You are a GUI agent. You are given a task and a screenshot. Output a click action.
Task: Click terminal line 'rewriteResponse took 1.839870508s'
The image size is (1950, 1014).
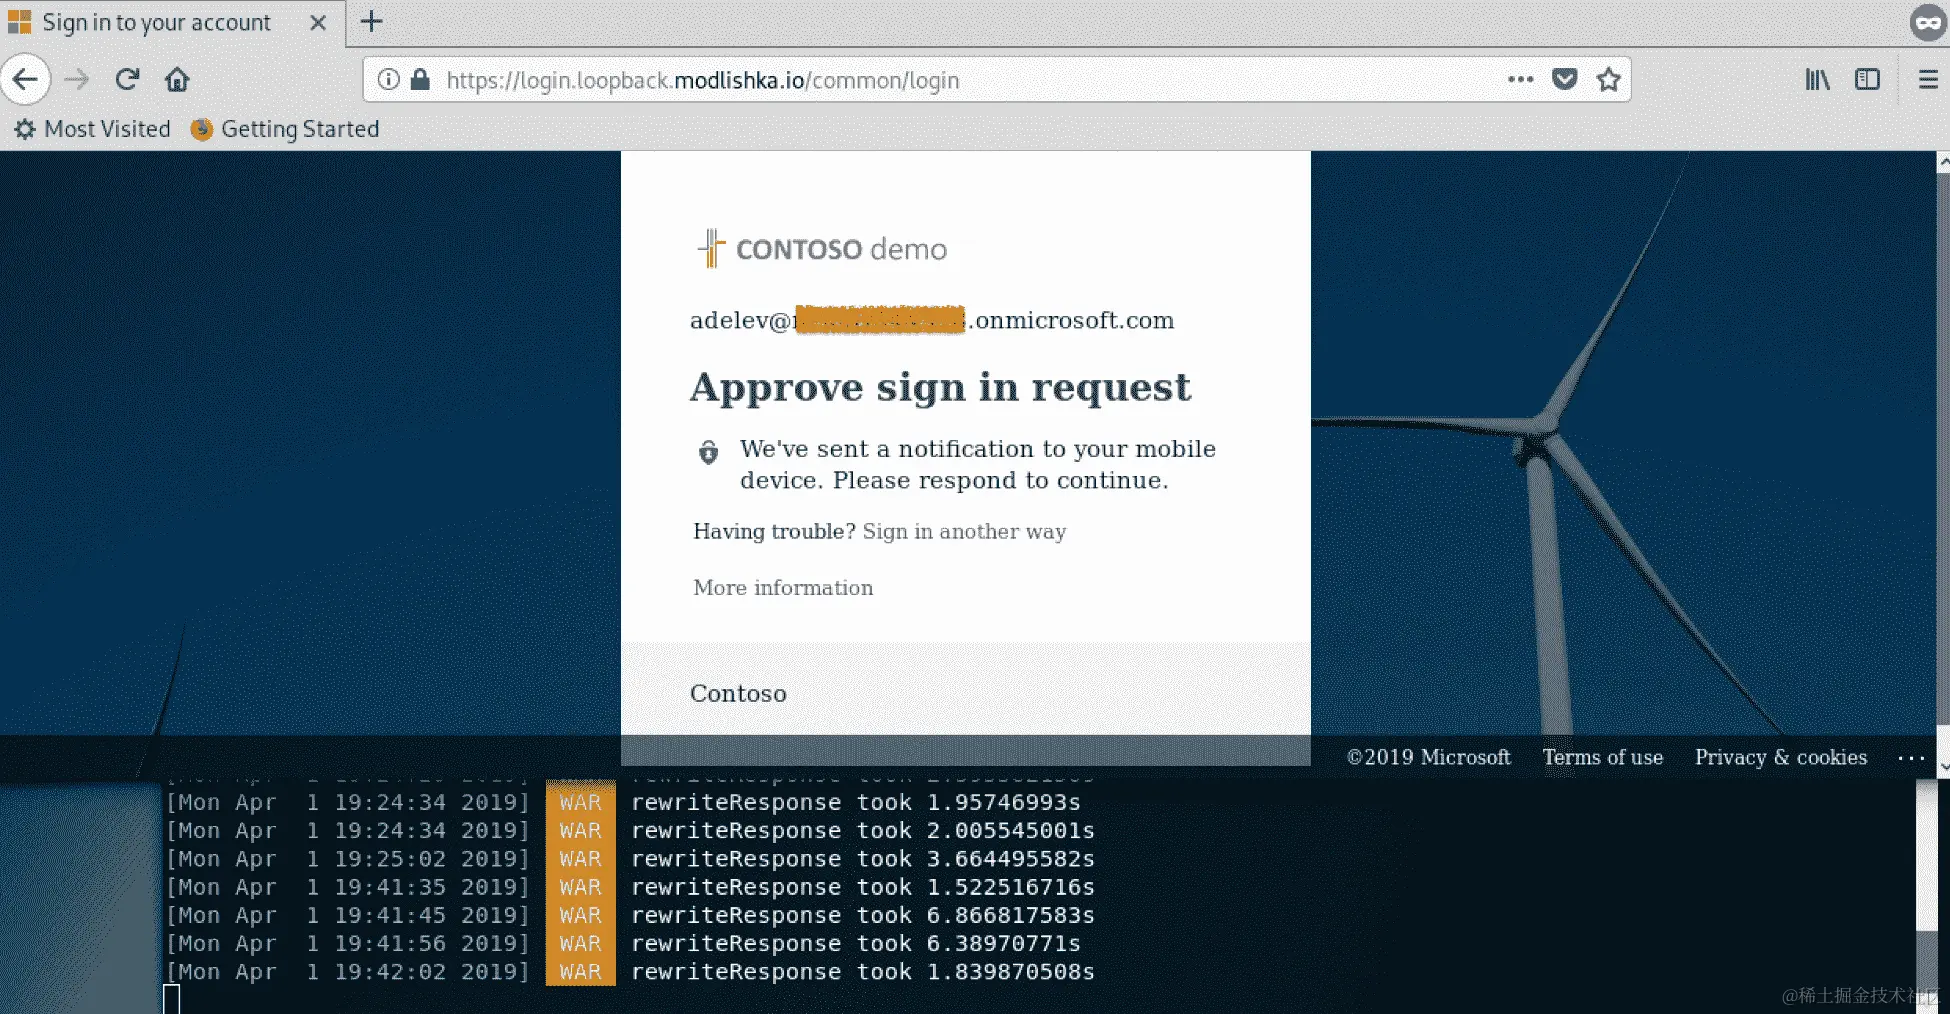(863, 971)
